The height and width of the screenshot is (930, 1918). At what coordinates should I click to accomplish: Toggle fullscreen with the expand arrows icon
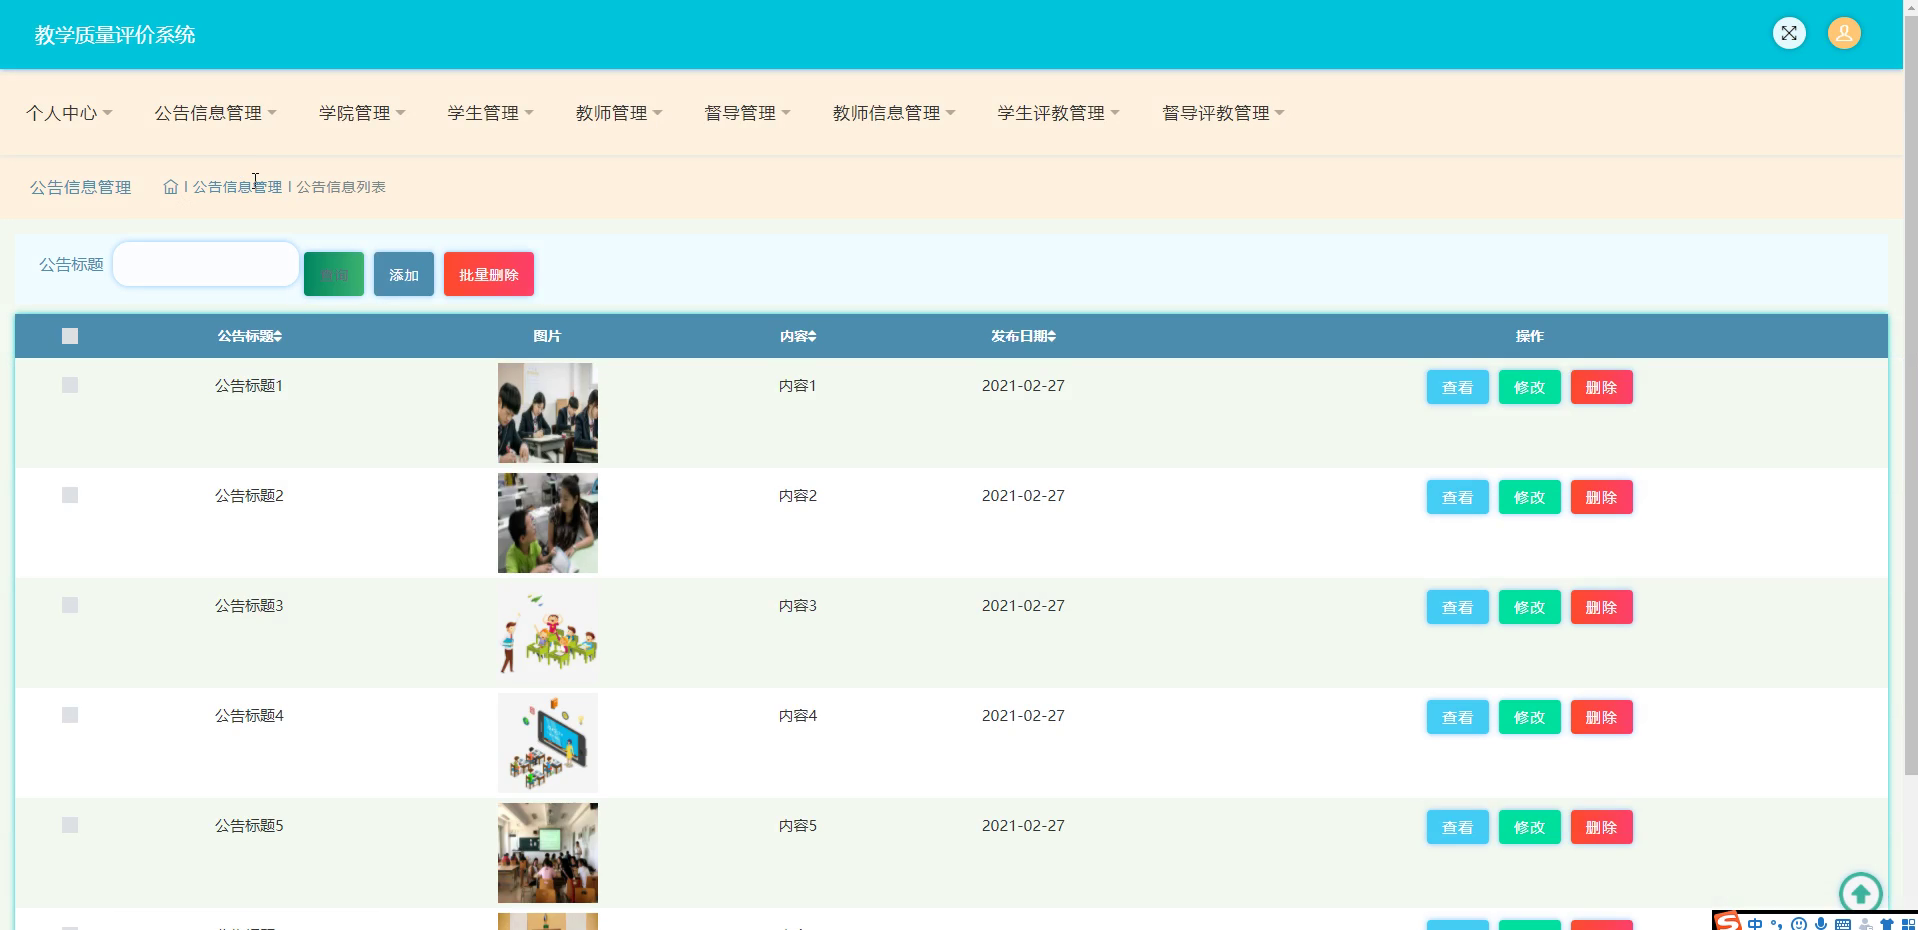pos(1789,33)
